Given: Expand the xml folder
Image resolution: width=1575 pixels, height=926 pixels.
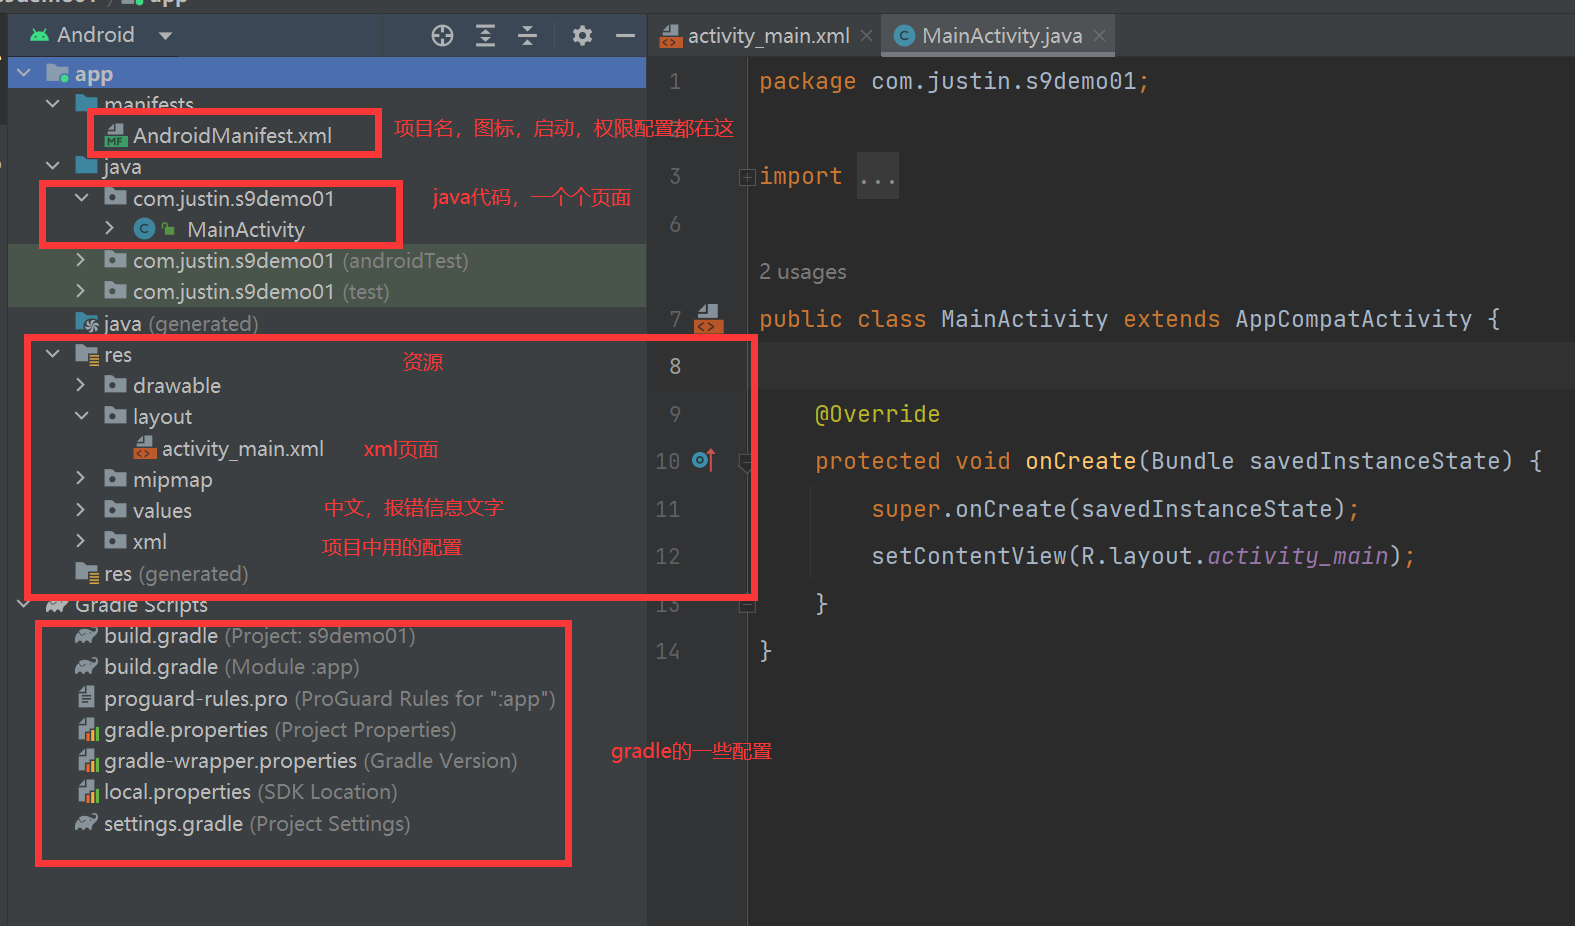Looking at the screenshot, I should pyautogui.click(x=81, y=541).
